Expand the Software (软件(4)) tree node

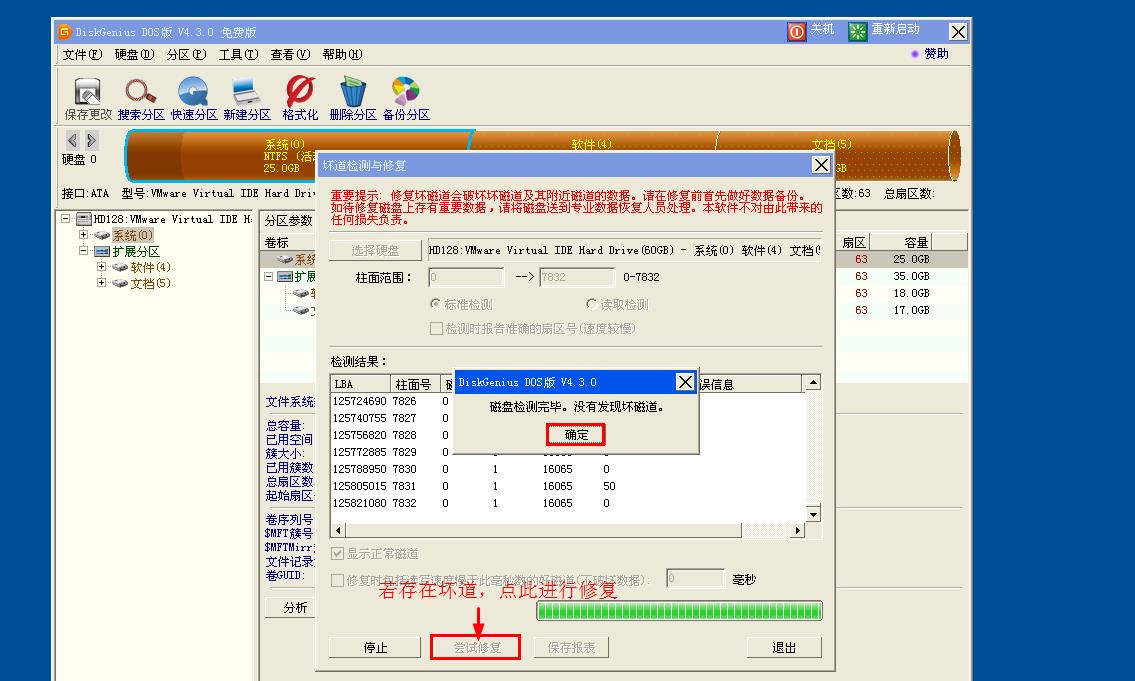click(x=101, y=266)
